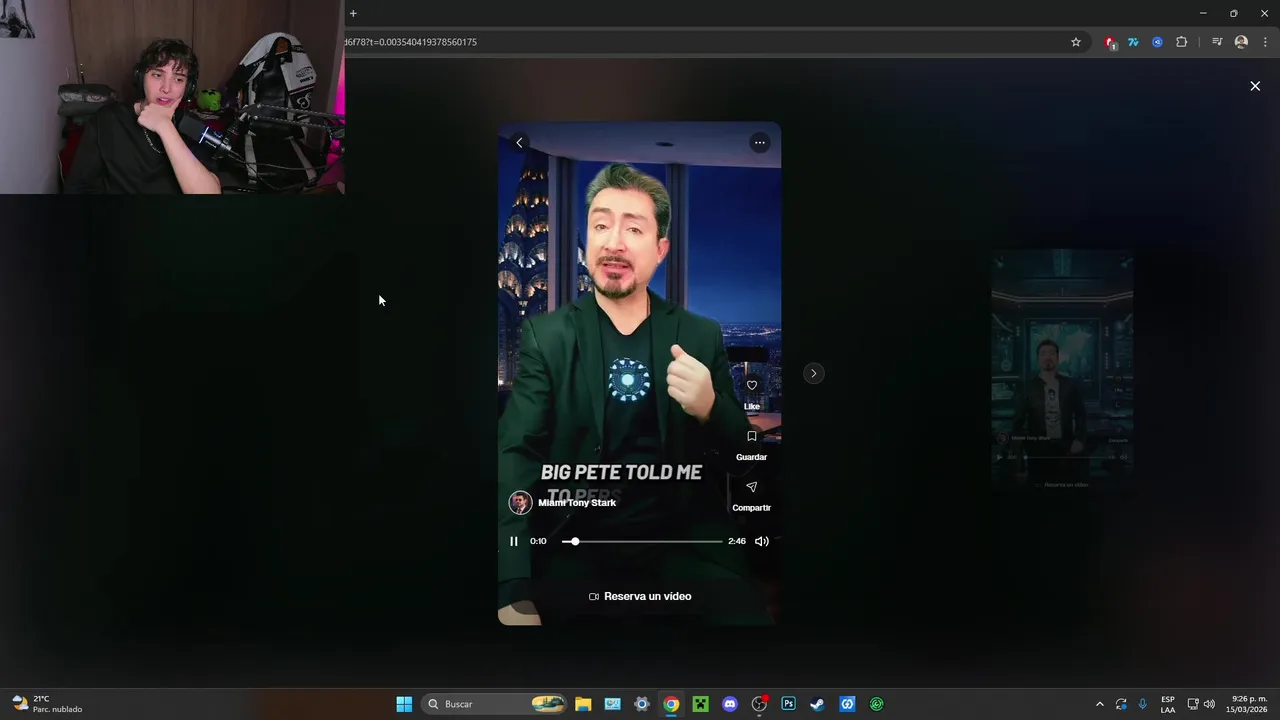Click the microphone tray icon
The width and height of the screenshot is (1280, 720).
[1143, 704]
